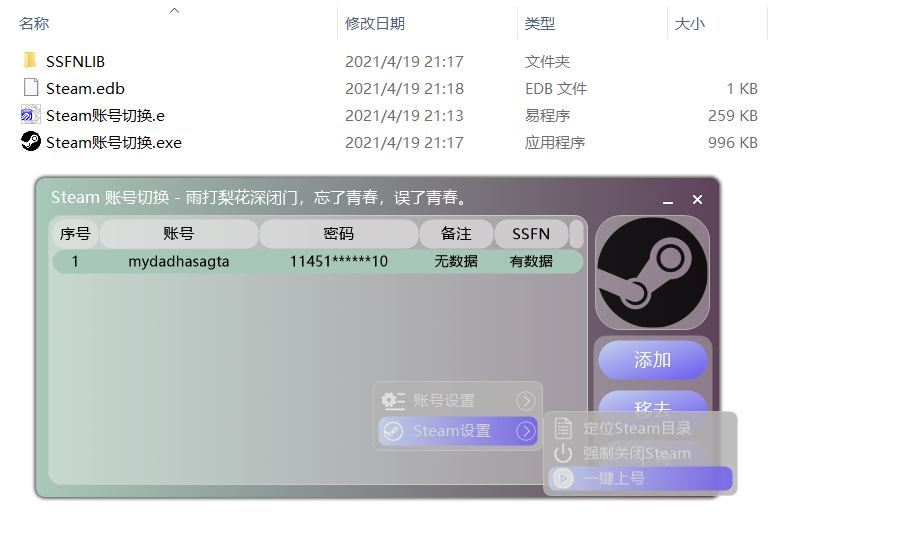The image size is (917, 559).
Task: Select the Steam账号切换.e file name
Action: [x=105, y=116]
